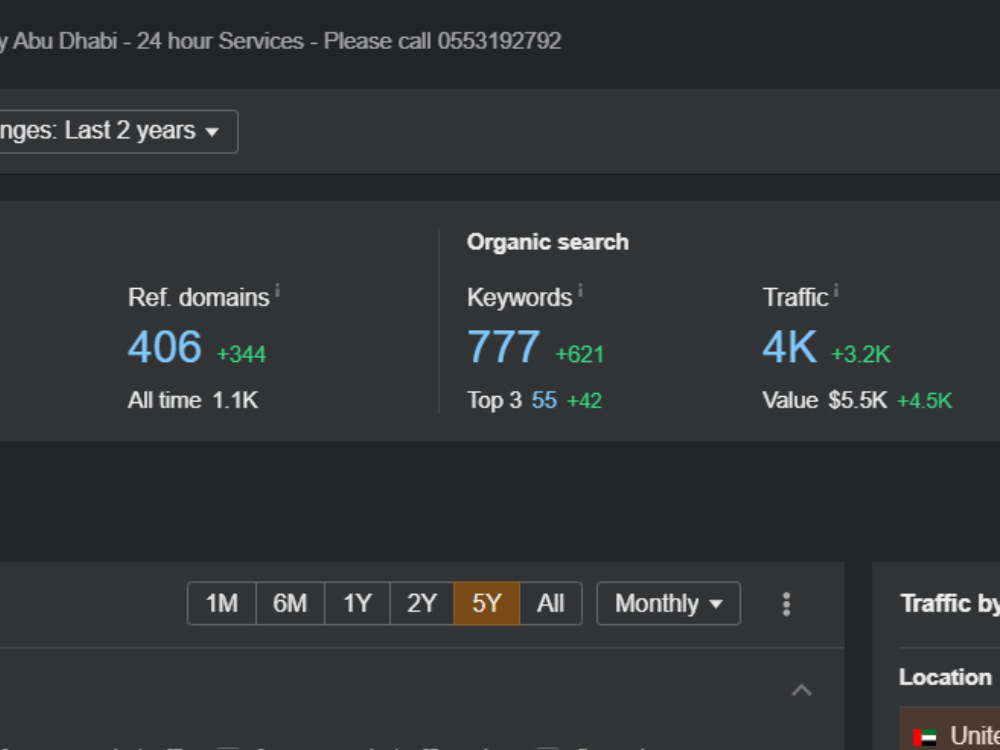Click the +4.5K traffic value change
This screenshot has height=750, width=1000.
pyautogui.click(x=925, y=401)
